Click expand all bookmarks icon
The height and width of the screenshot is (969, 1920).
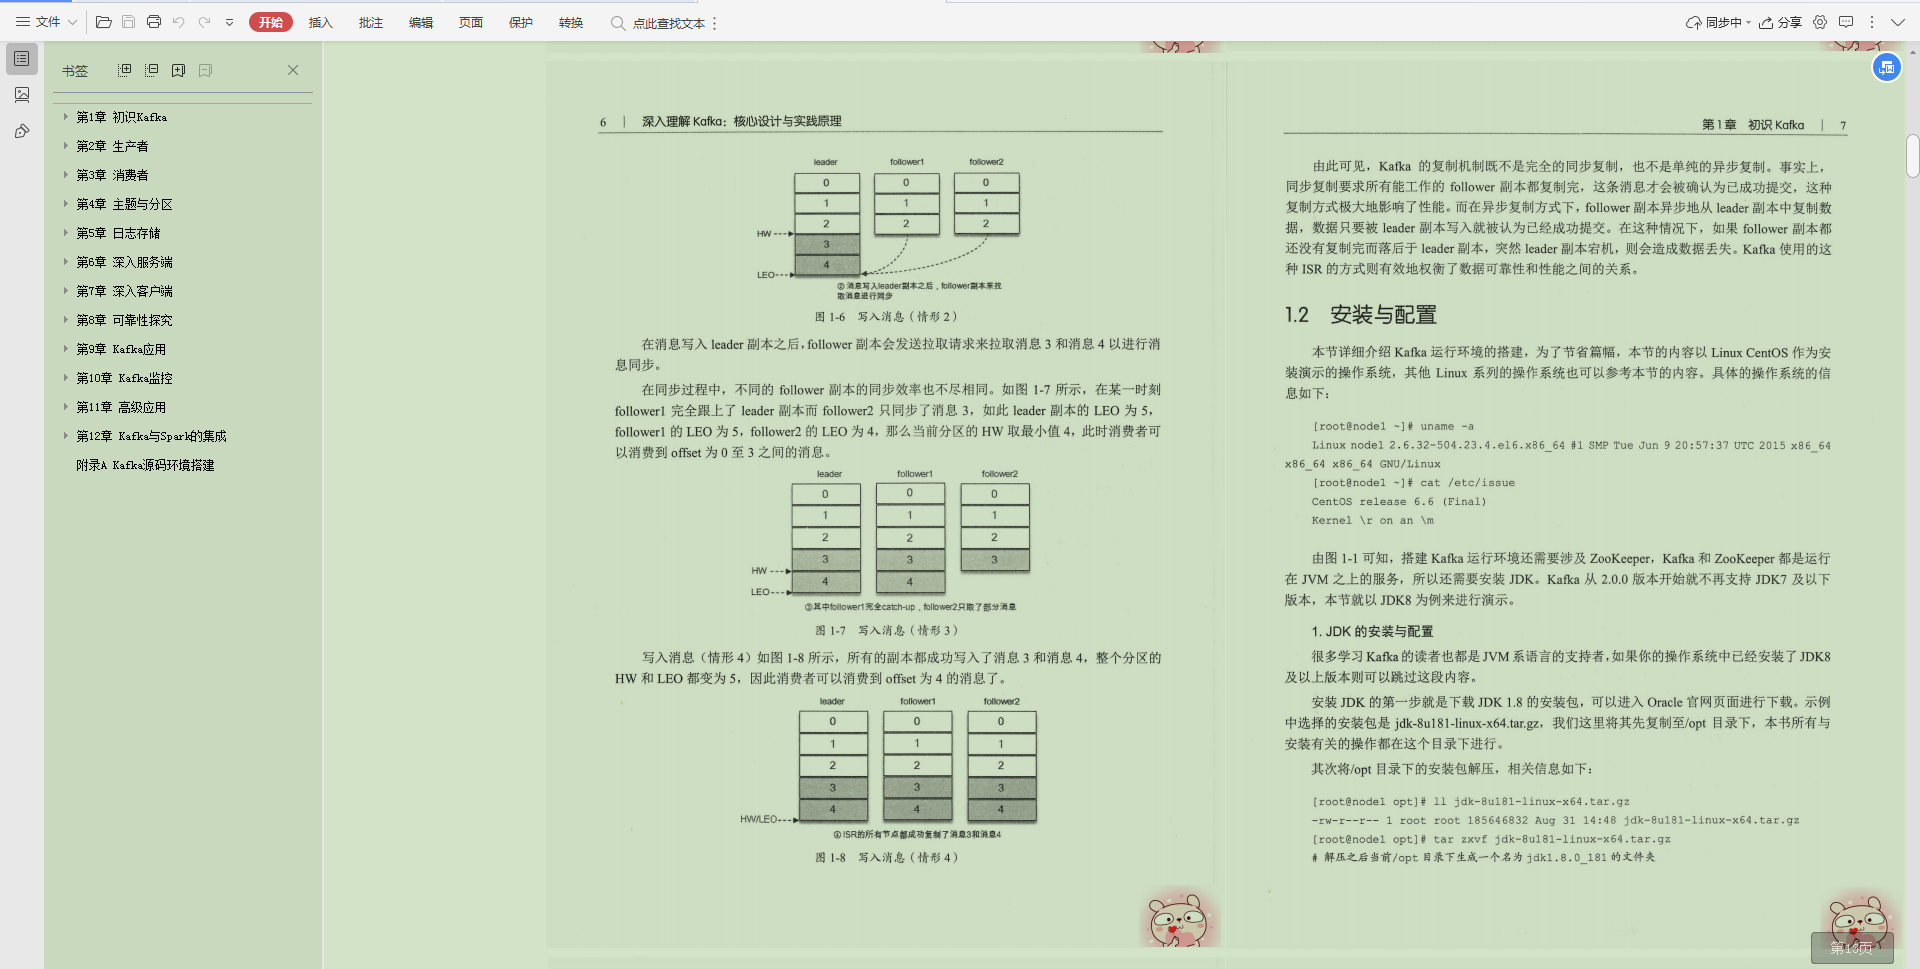pos(124,70)
